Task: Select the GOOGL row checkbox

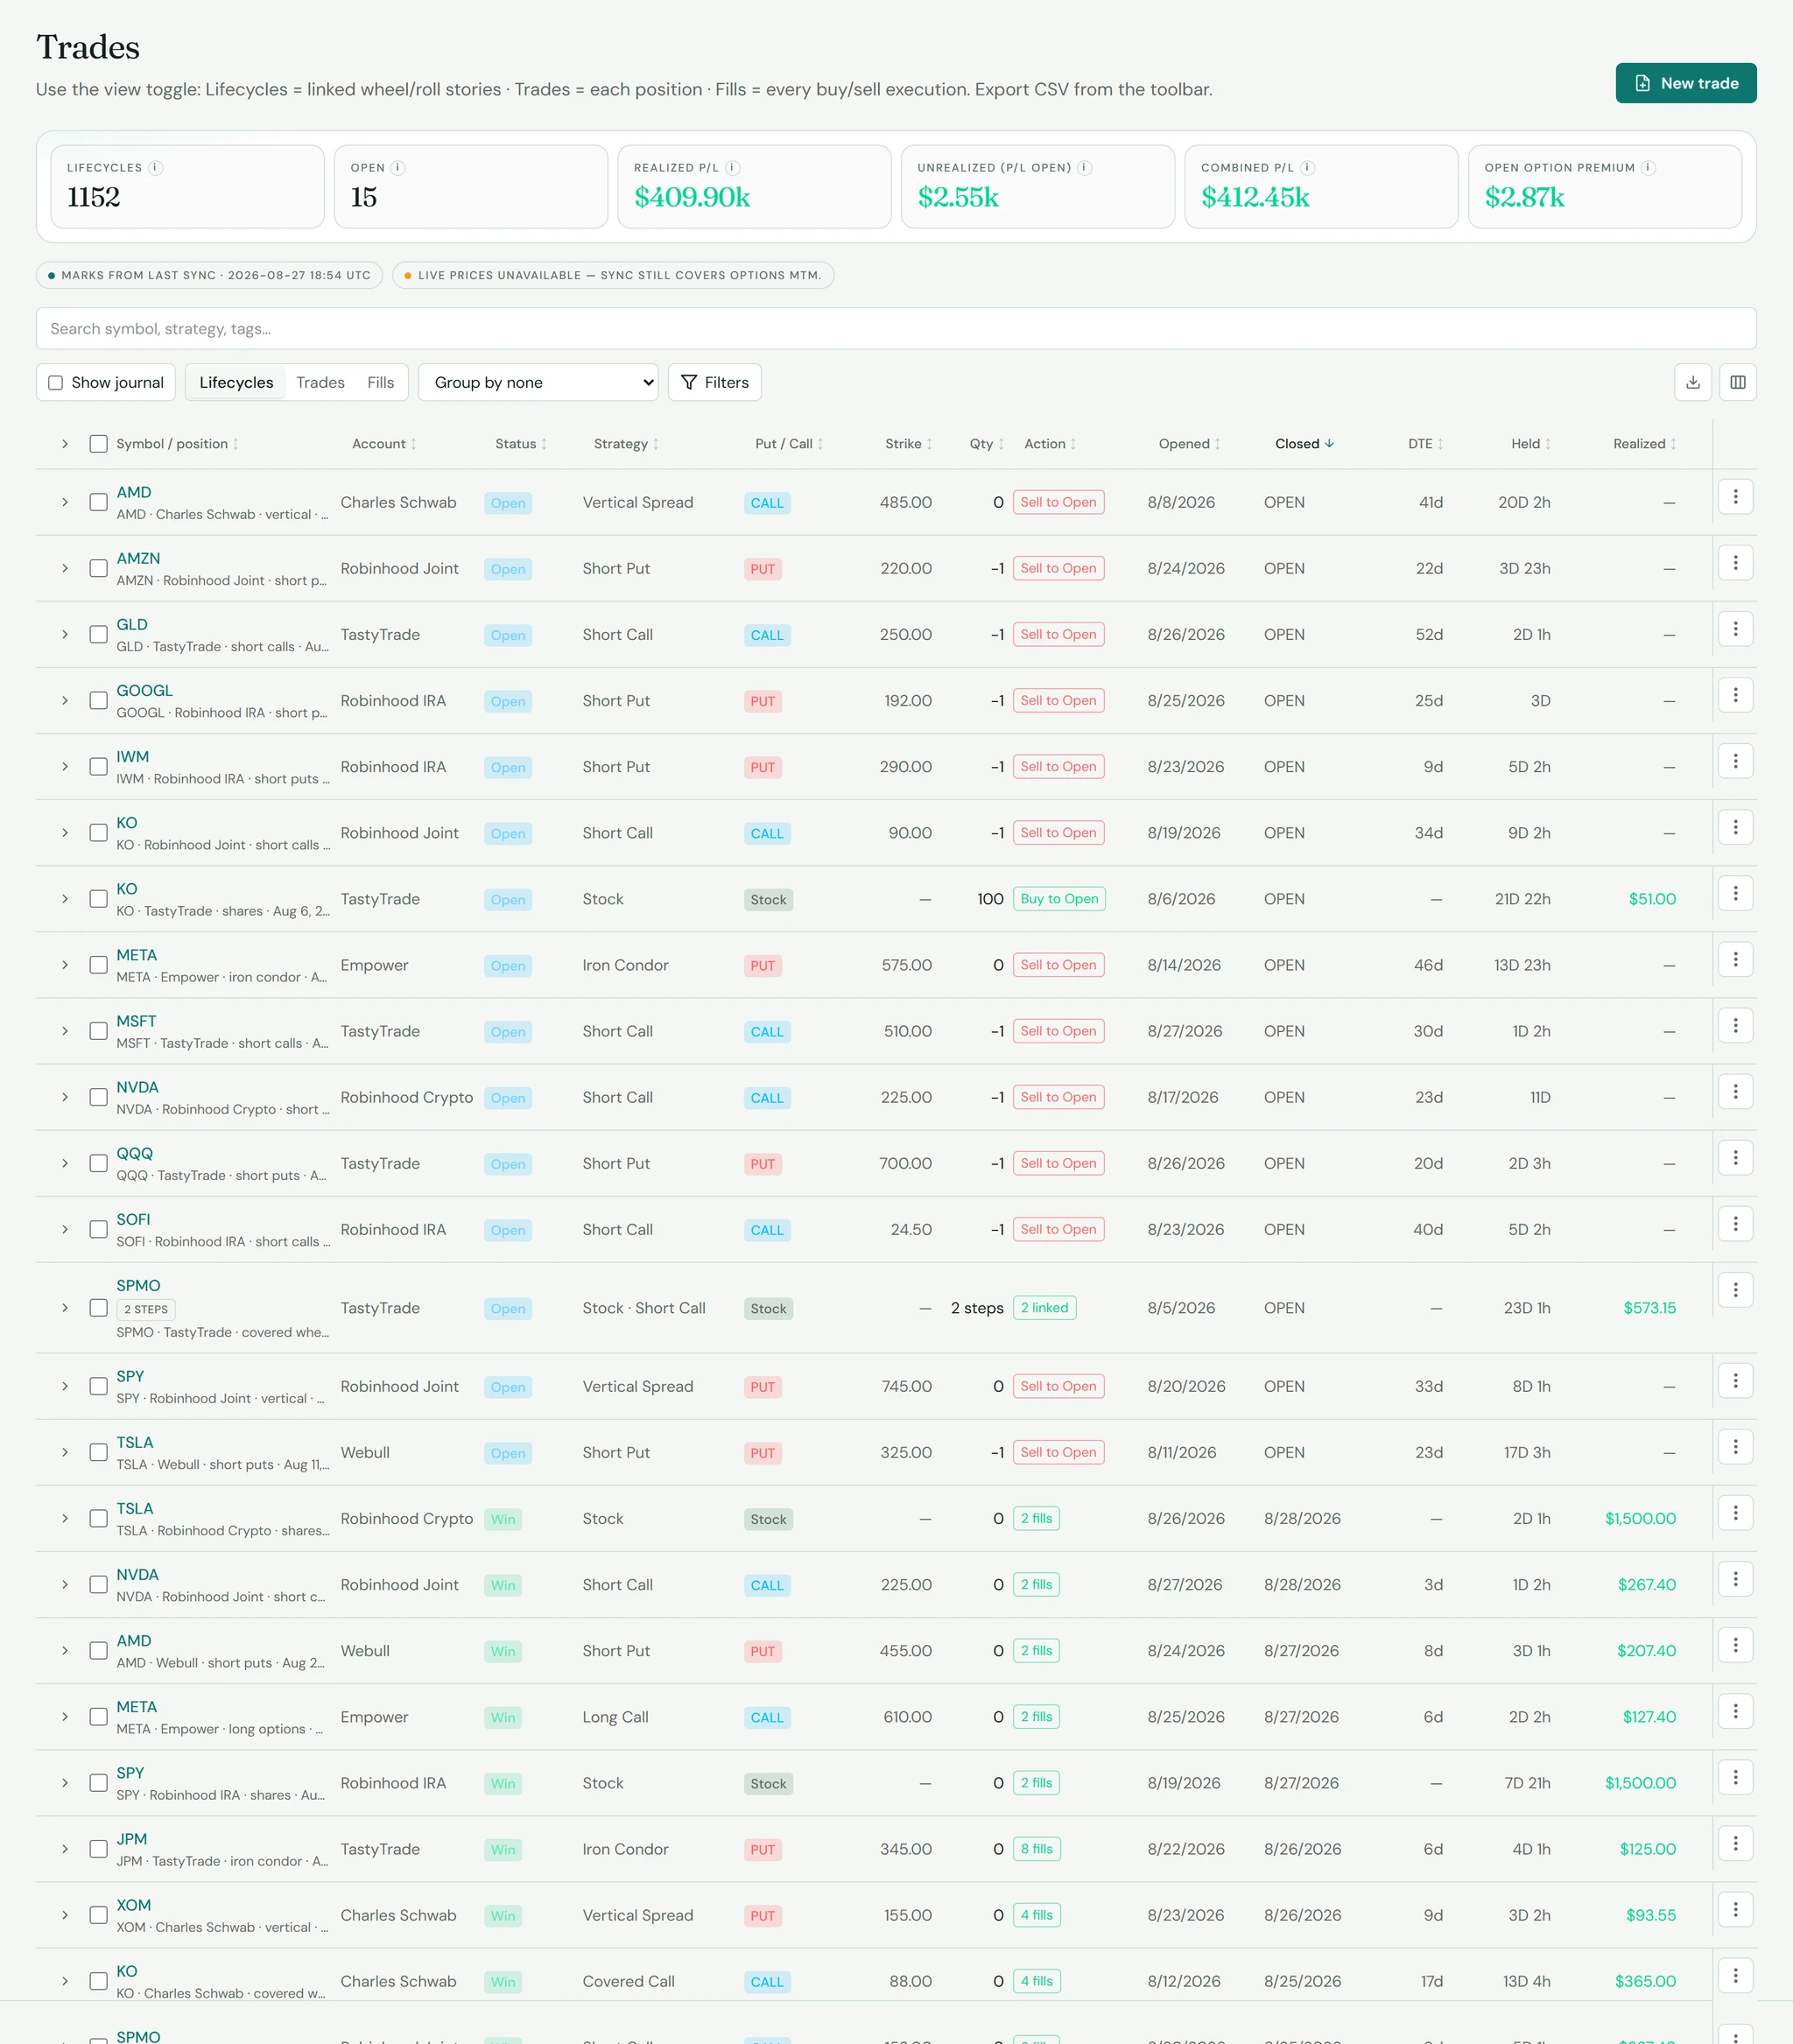Action: click(98, 700)
